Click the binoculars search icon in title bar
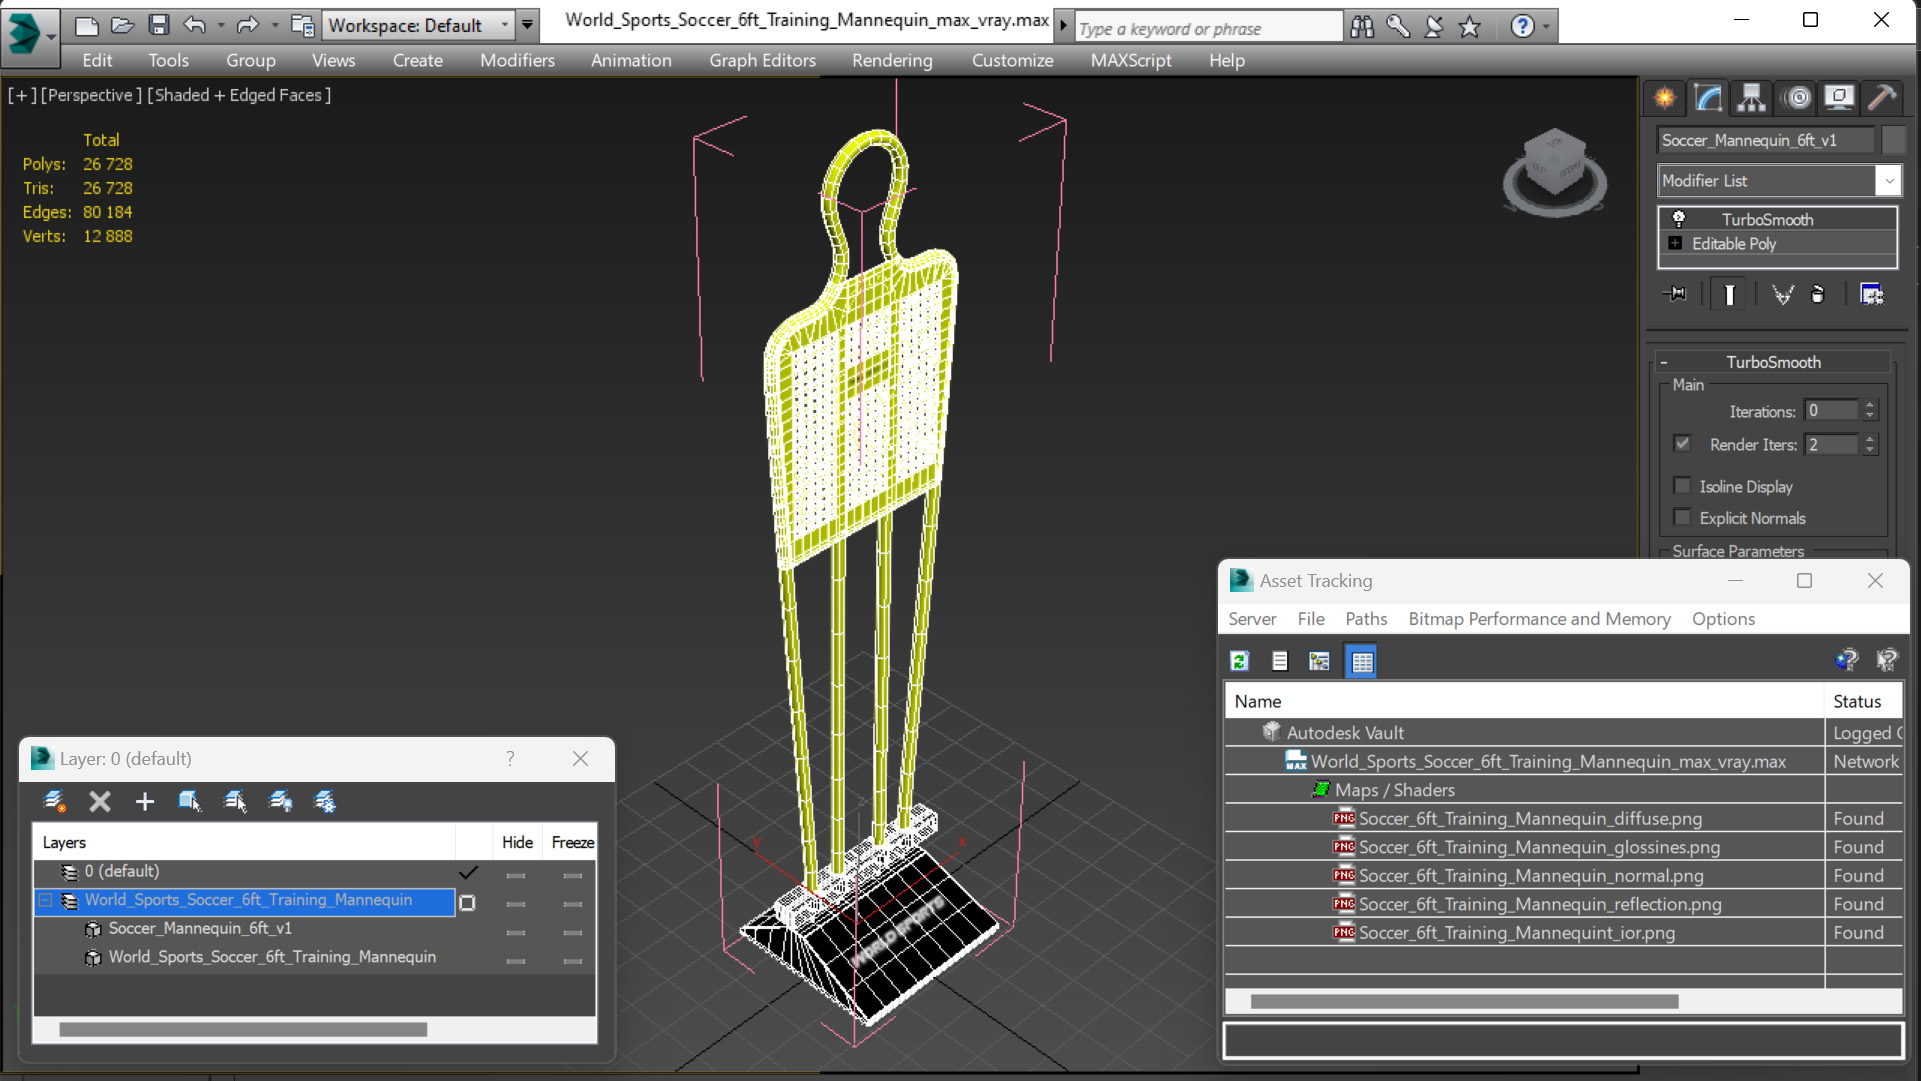 coord(1362,27)
